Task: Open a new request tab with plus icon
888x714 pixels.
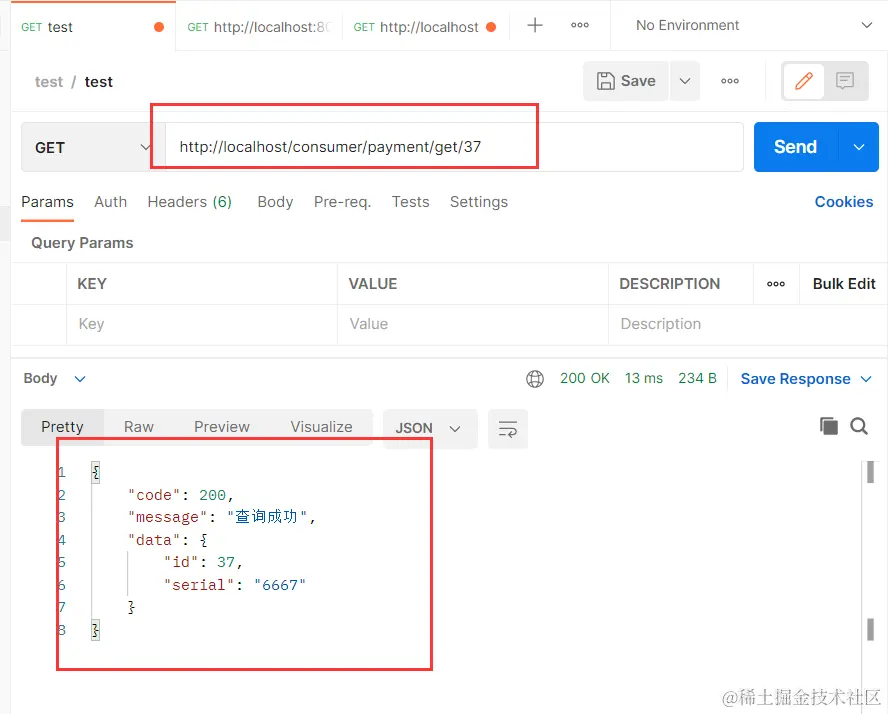Action: coord(535,25)
